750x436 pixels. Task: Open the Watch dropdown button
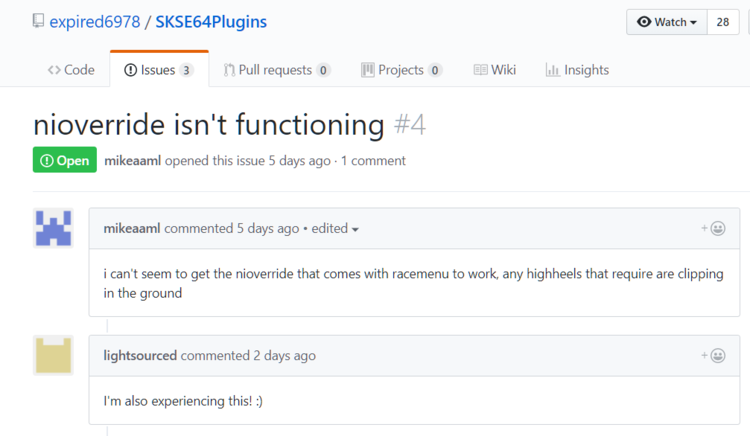(667, 22)
